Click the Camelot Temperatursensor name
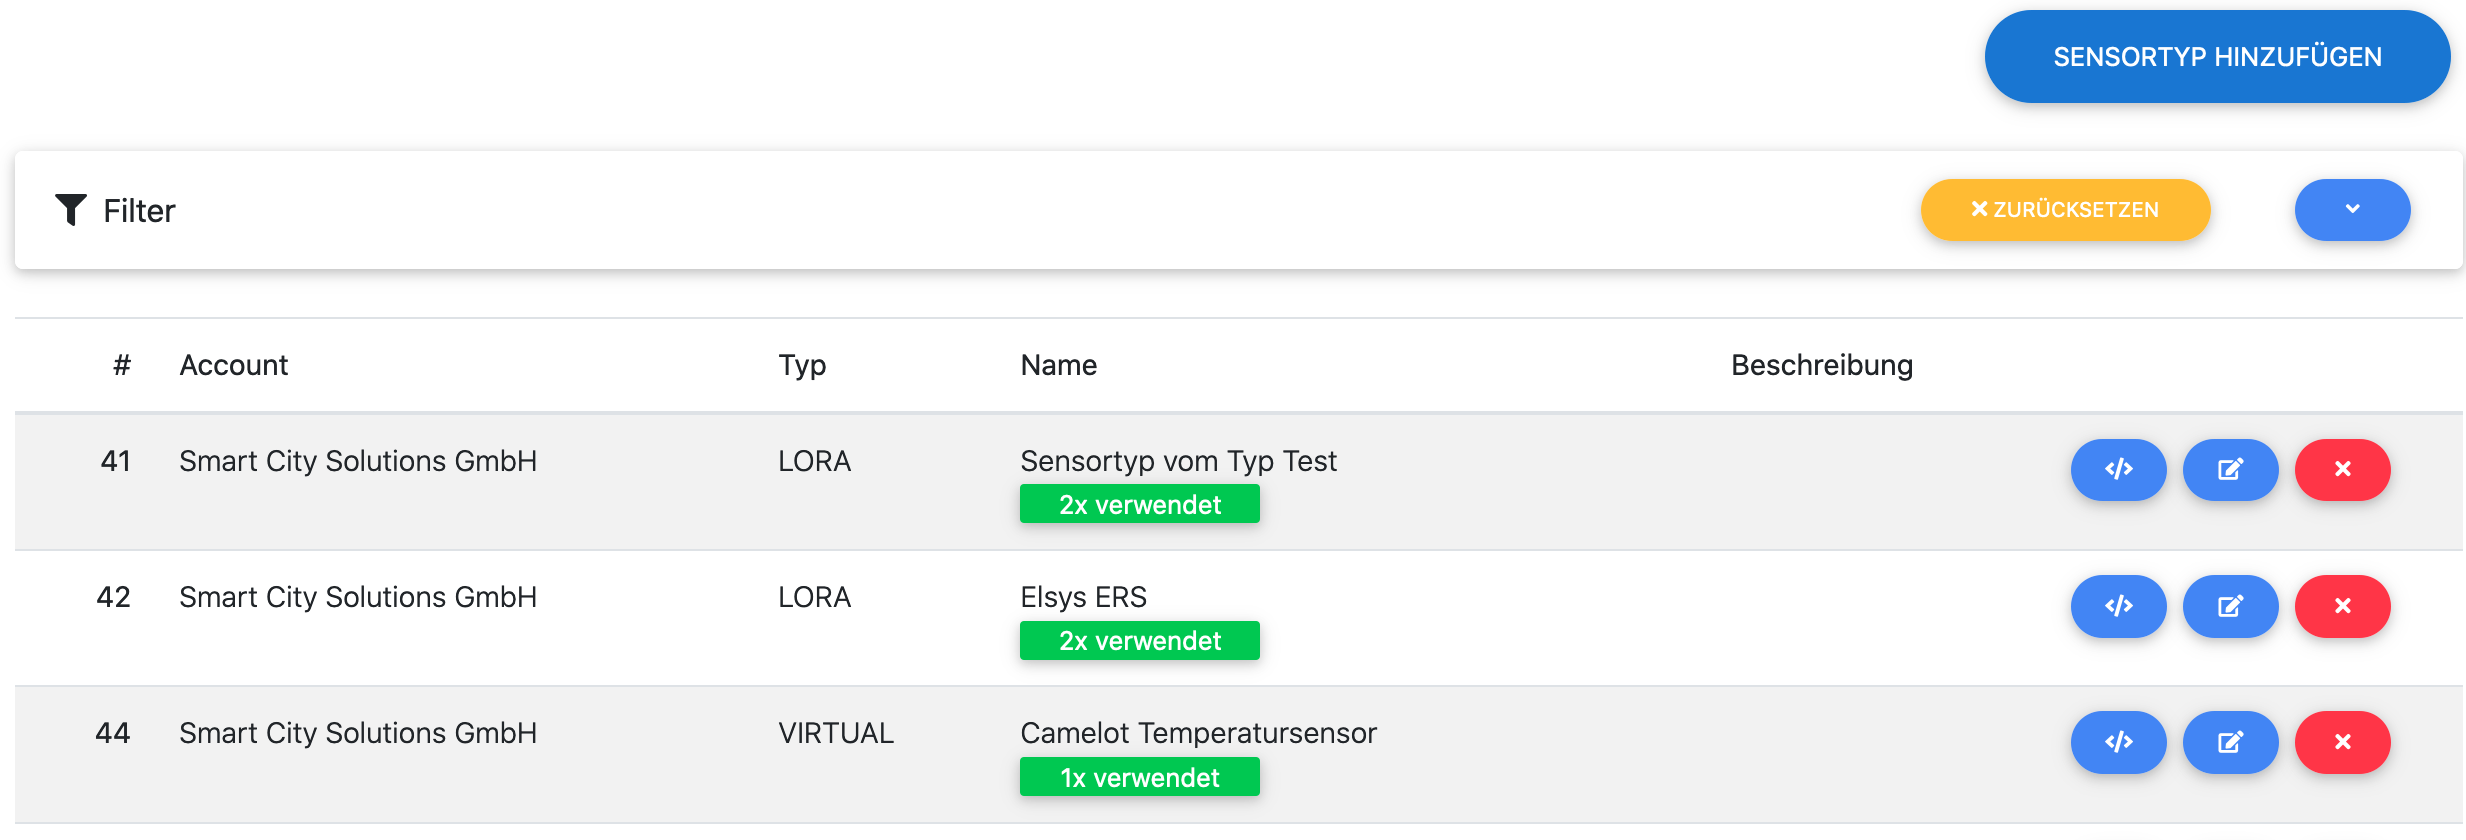This screenshot has height=840, width=2466. (1198, 733)
